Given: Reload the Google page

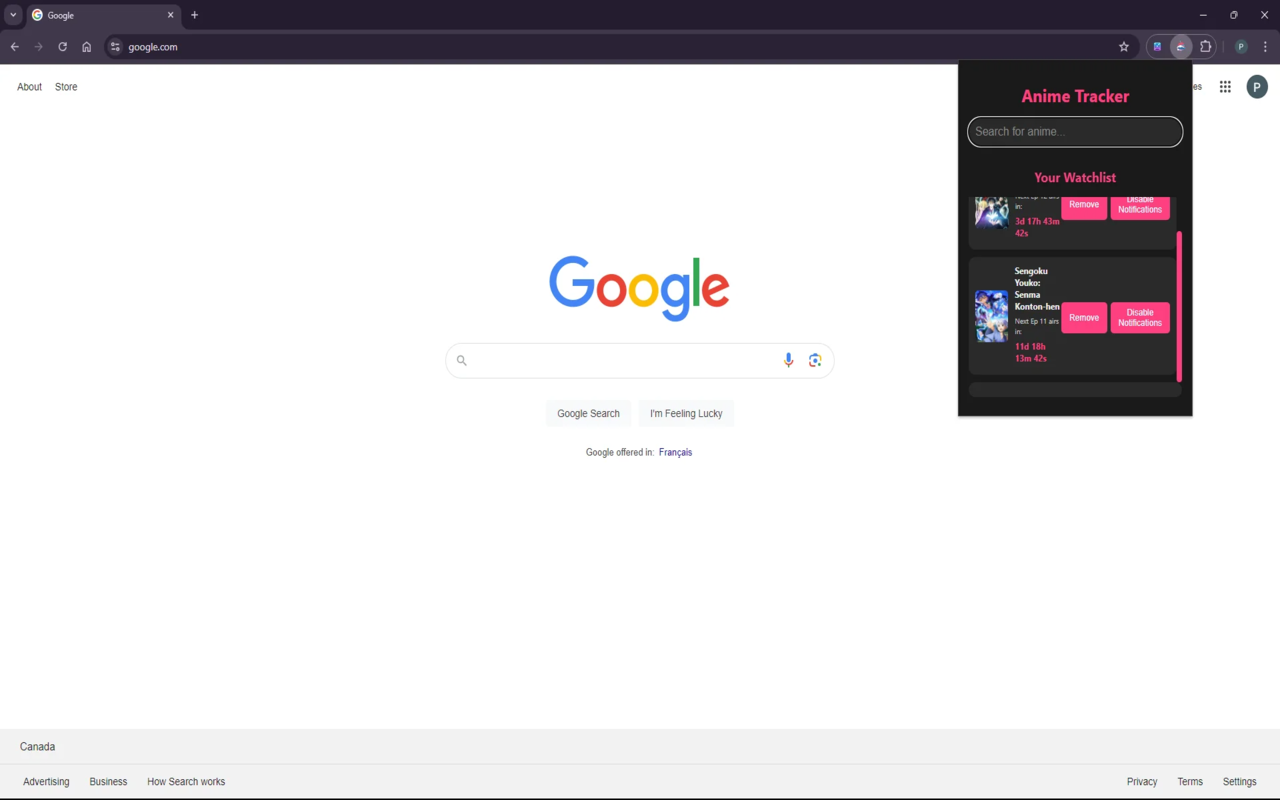Looking at the screenshot, I should coord(63,47).
